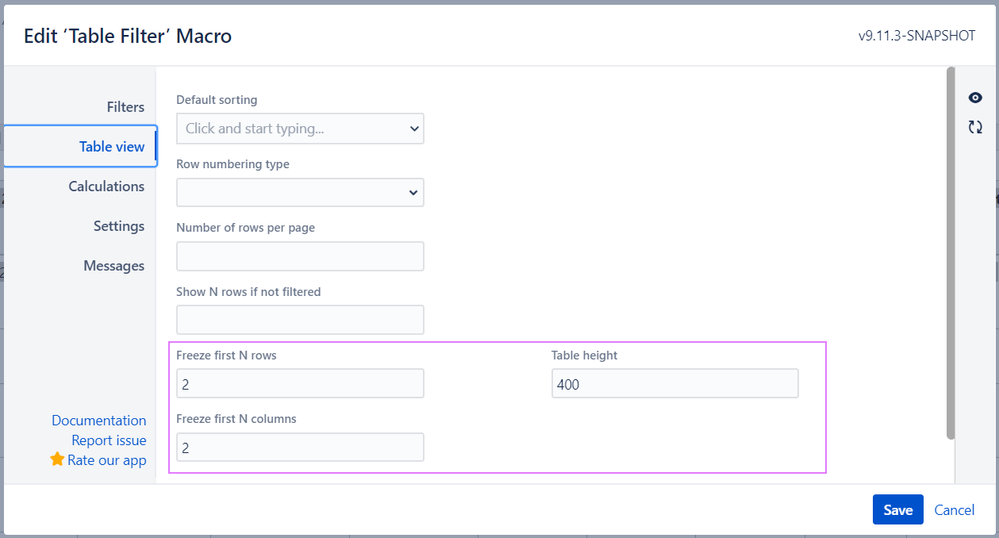
Task: Click the Default sorting label
Action: tap(217, 100)
